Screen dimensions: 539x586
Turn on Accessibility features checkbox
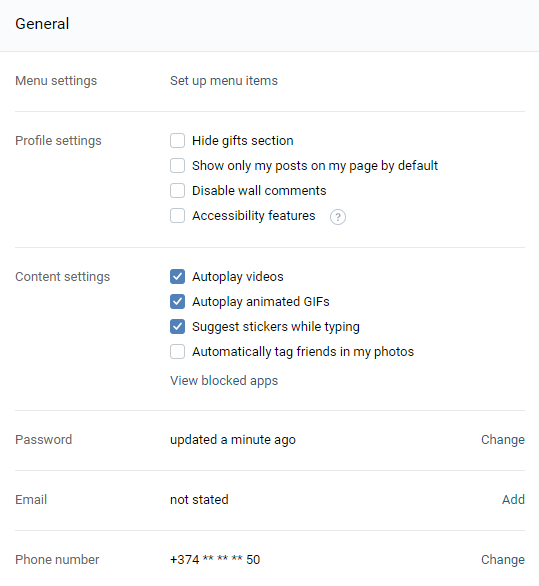(x=178, y=216)
